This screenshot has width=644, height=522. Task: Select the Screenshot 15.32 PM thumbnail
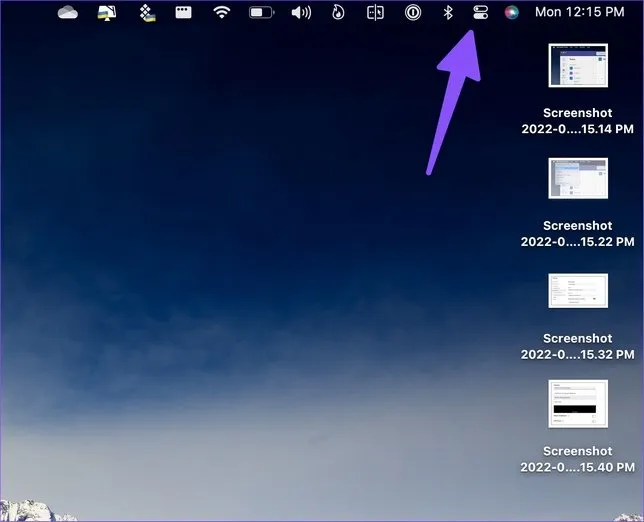click(x=577, y=291)
